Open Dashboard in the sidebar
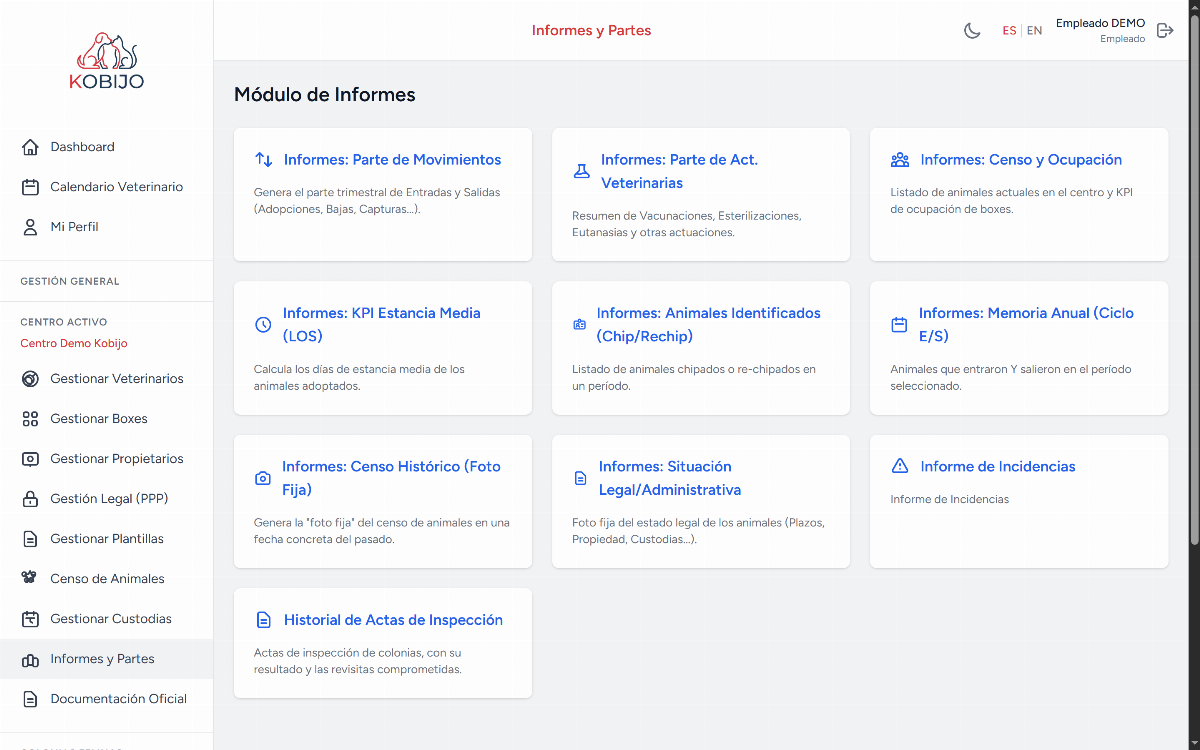 click(x=106, y=147)
